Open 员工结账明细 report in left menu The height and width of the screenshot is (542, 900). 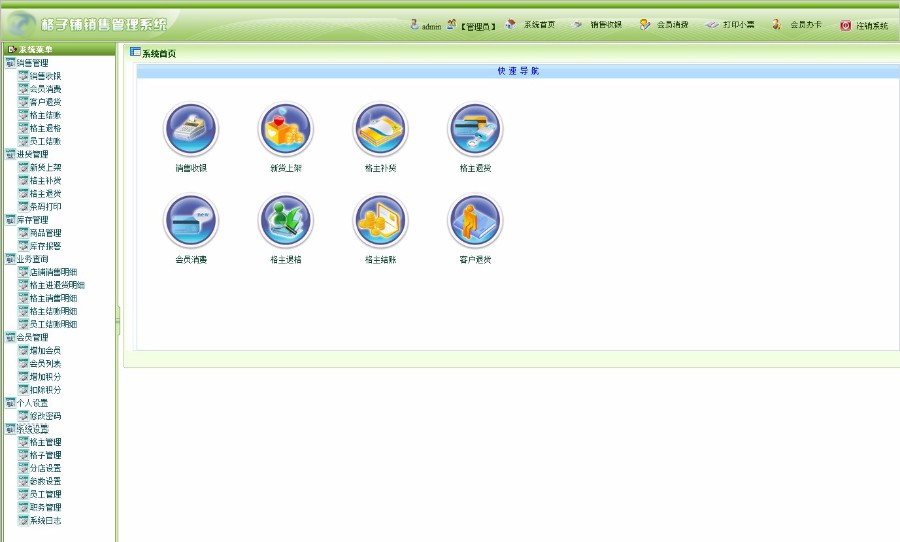pos(53,324)
